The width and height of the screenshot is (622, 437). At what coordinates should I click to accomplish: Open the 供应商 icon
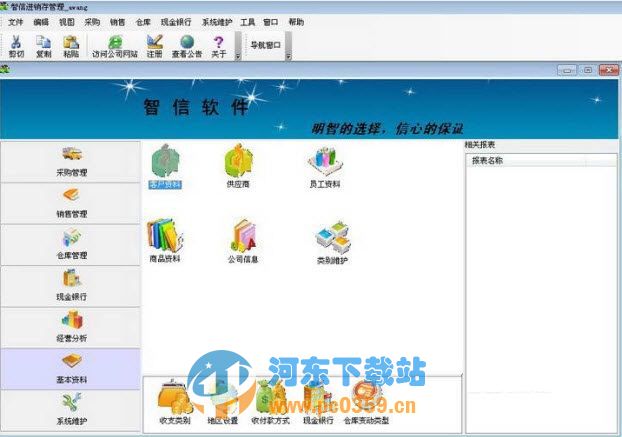(238, 166)
